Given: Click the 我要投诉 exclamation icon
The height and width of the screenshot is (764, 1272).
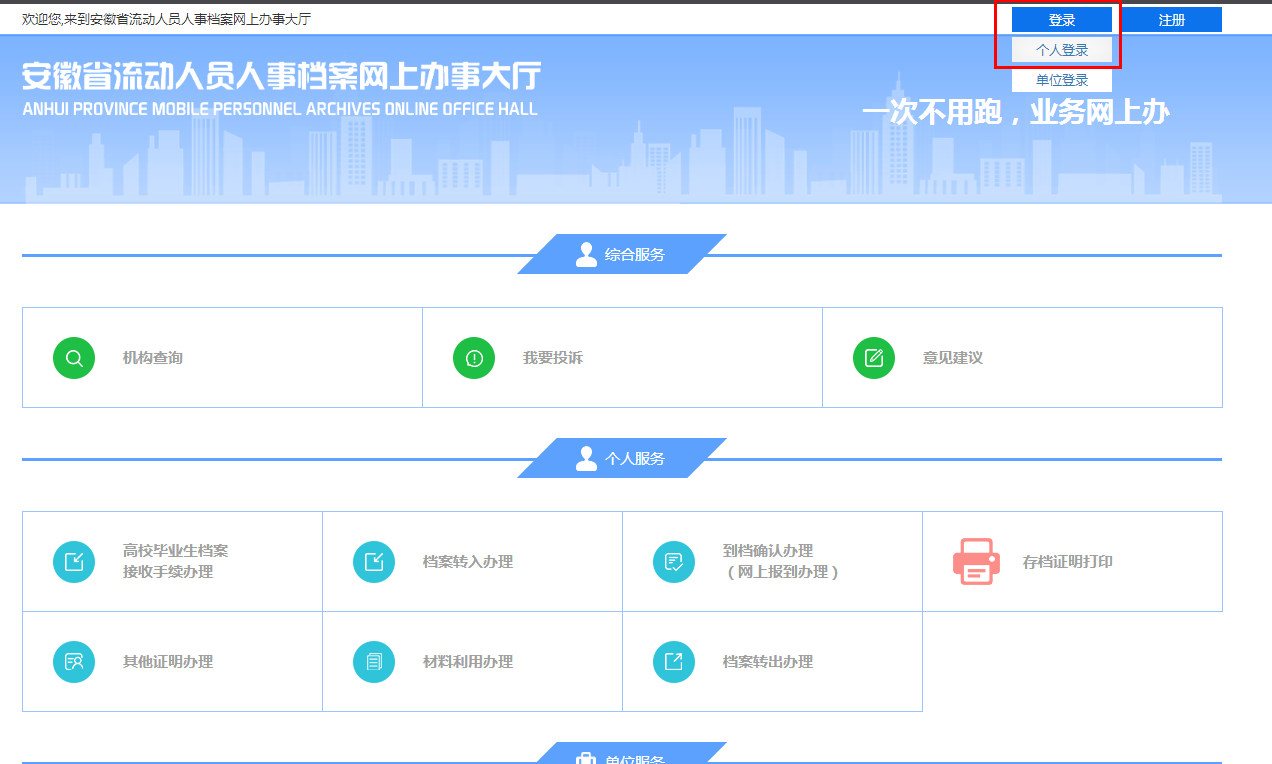Looking at the screenshot, I should (474, 358).
